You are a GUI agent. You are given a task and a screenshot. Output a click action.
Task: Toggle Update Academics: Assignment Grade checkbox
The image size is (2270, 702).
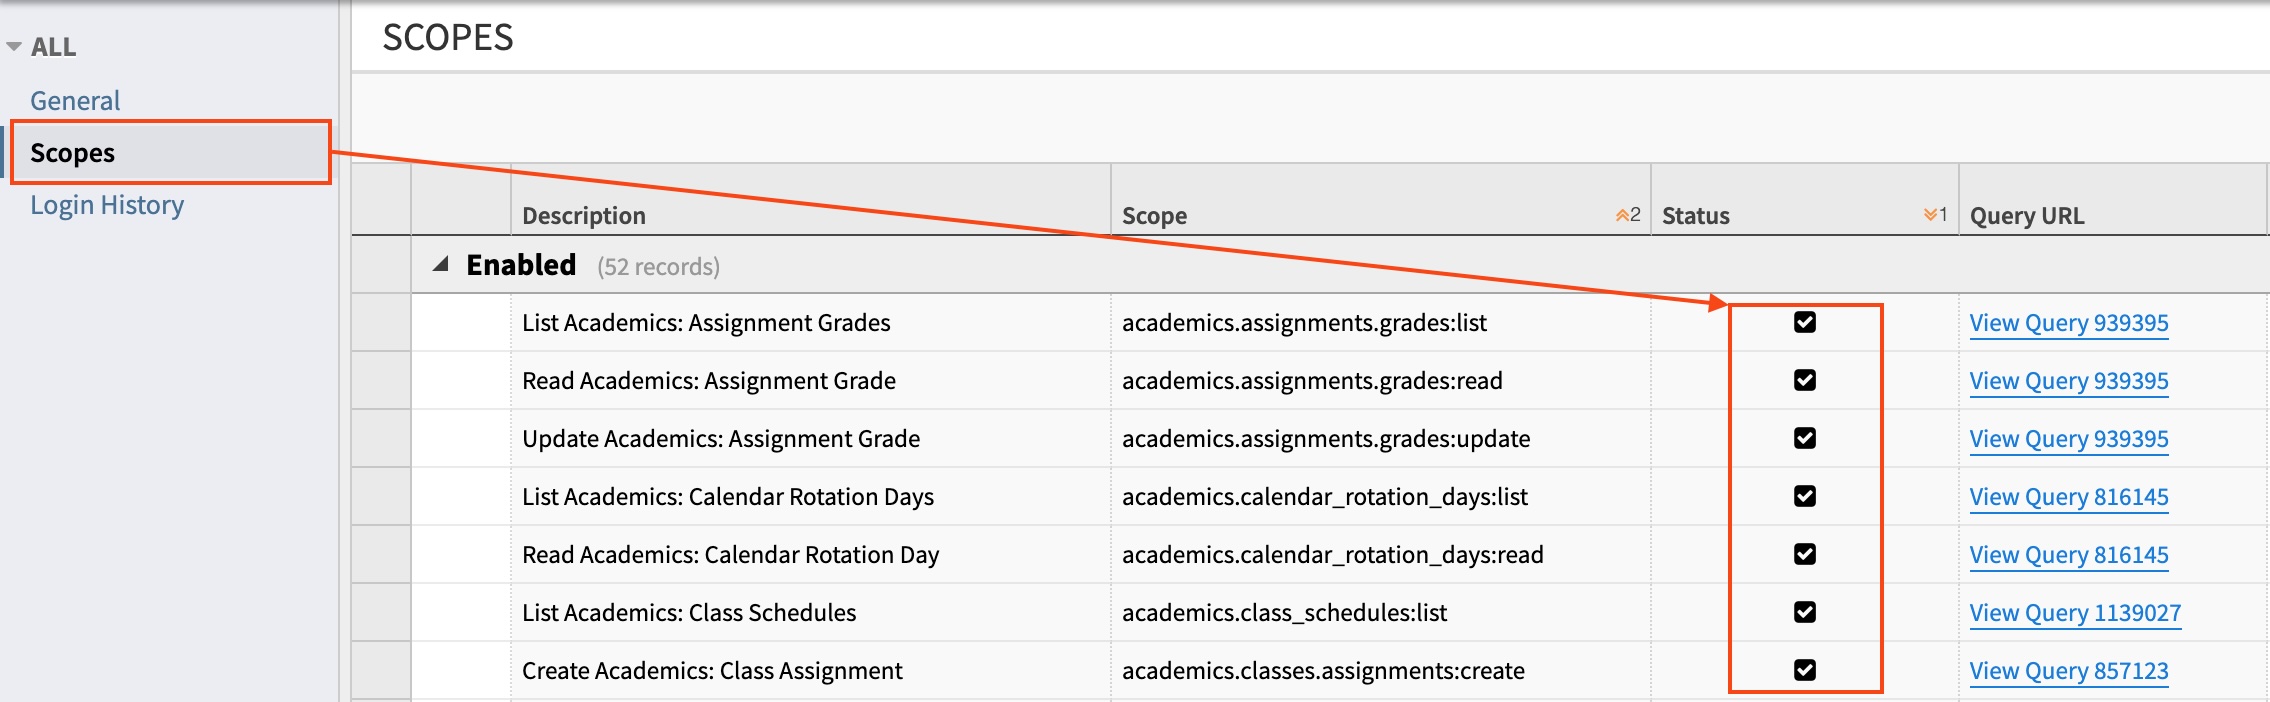[1805, 438]
